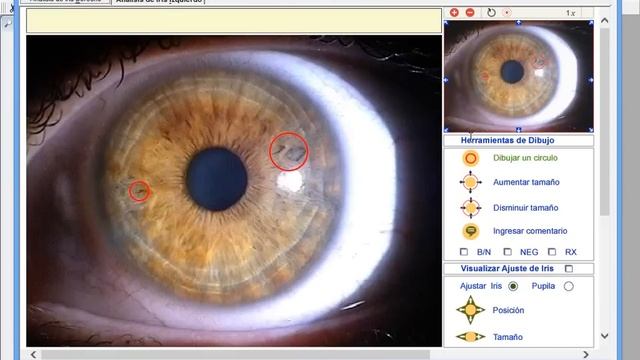Click the Tamaño horizontal arrows icon
Screen dimensions: 640x360
(x=471, y=337)
